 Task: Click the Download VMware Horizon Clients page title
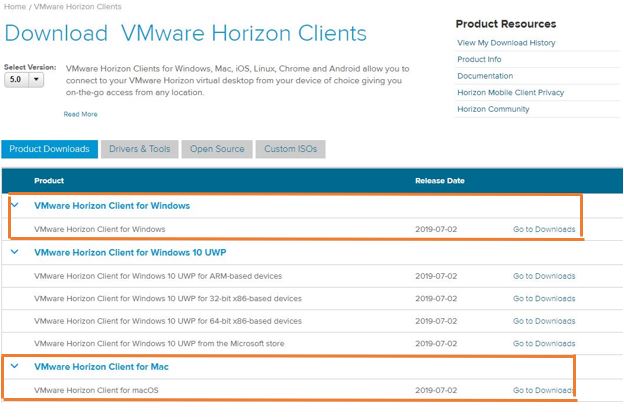coord(185,33)
